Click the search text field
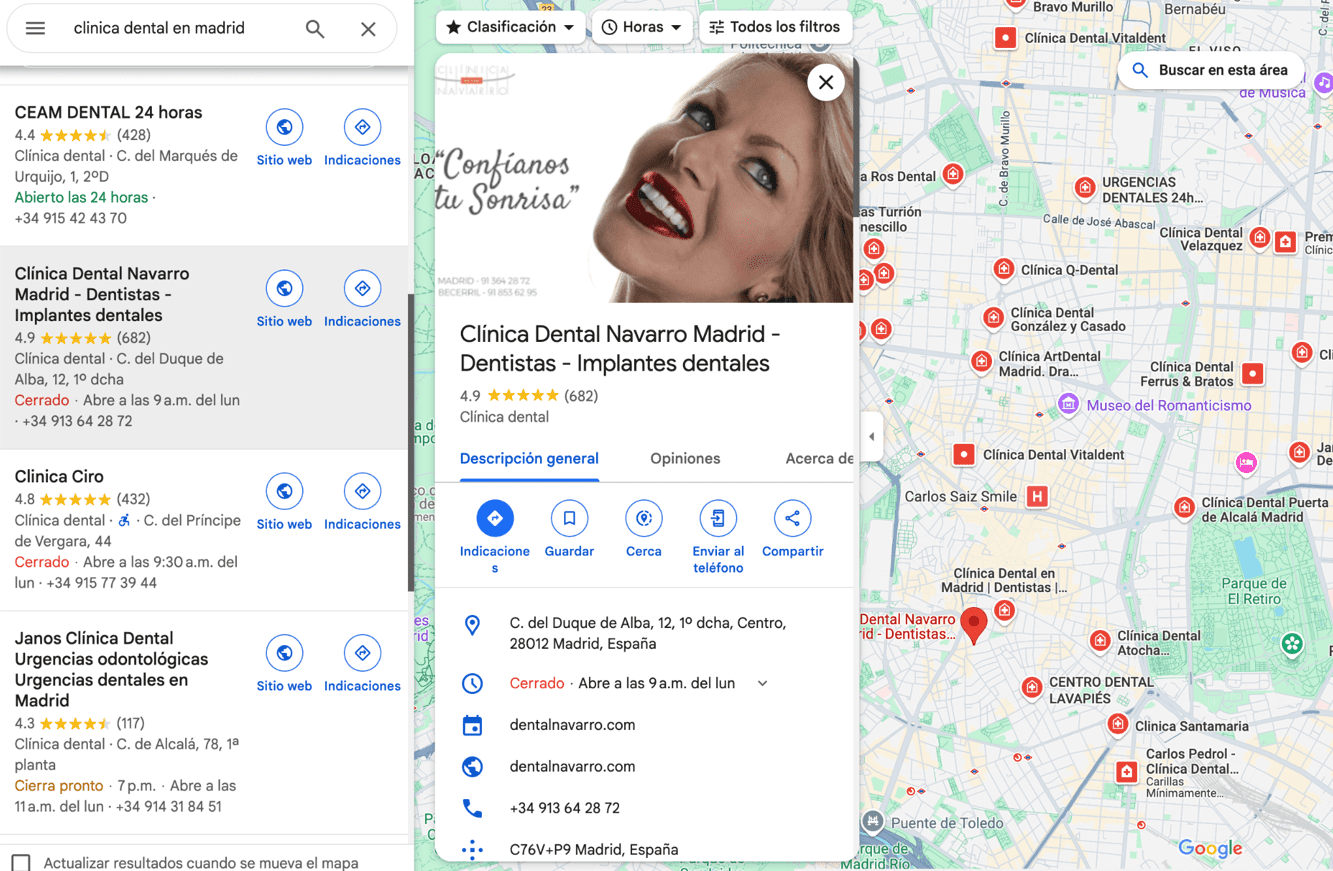This screenshot has height=871, width=1333. point(180,29)
